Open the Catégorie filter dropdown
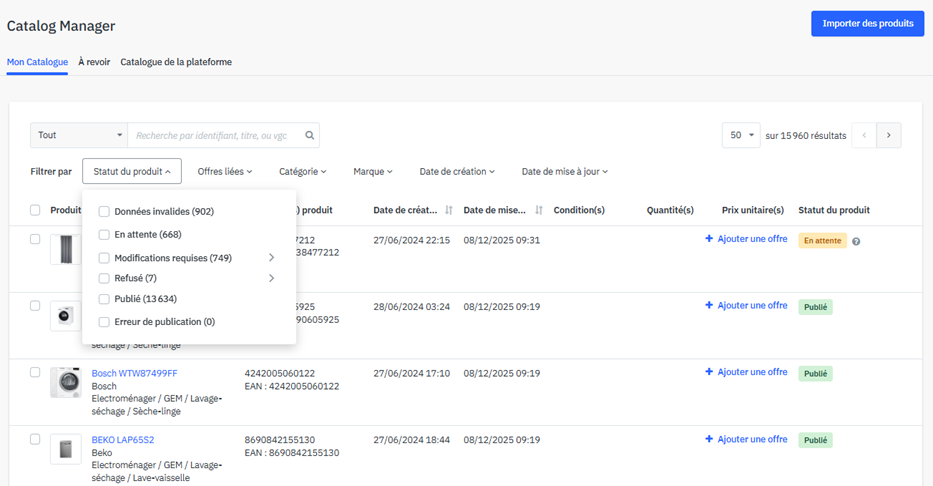The image size is (933, 486). (302, 172)
